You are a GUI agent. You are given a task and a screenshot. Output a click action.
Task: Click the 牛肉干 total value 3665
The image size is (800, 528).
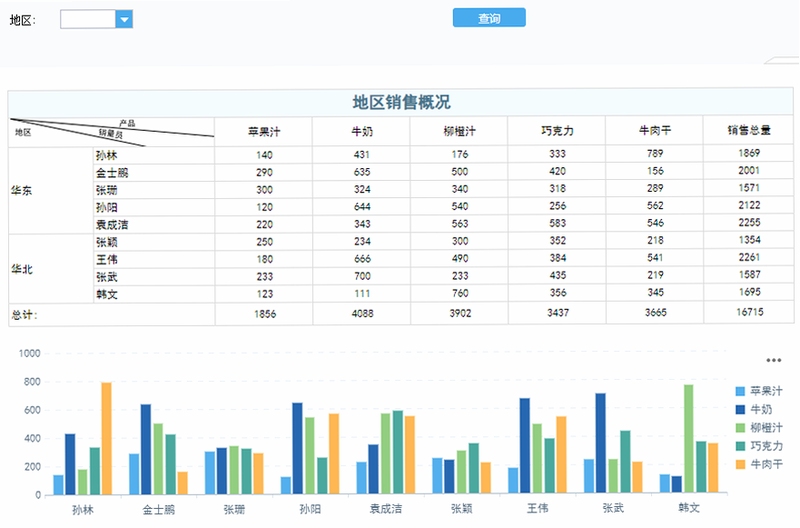click(x=656, y=312)
